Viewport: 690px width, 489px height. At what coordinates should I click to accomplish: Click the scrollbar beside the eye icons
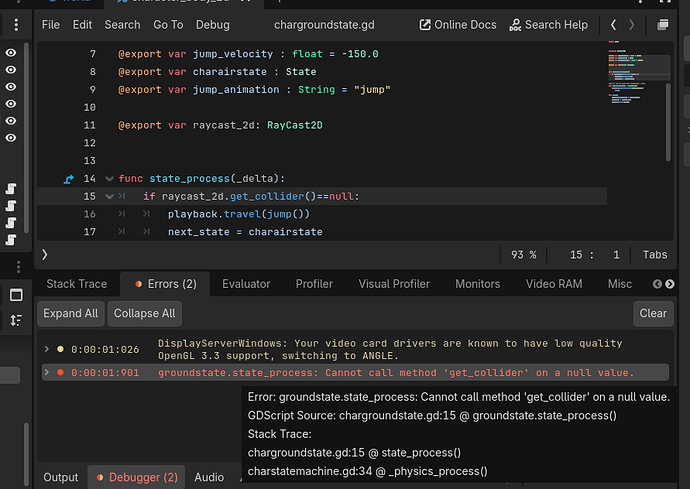tap(26, 137)
